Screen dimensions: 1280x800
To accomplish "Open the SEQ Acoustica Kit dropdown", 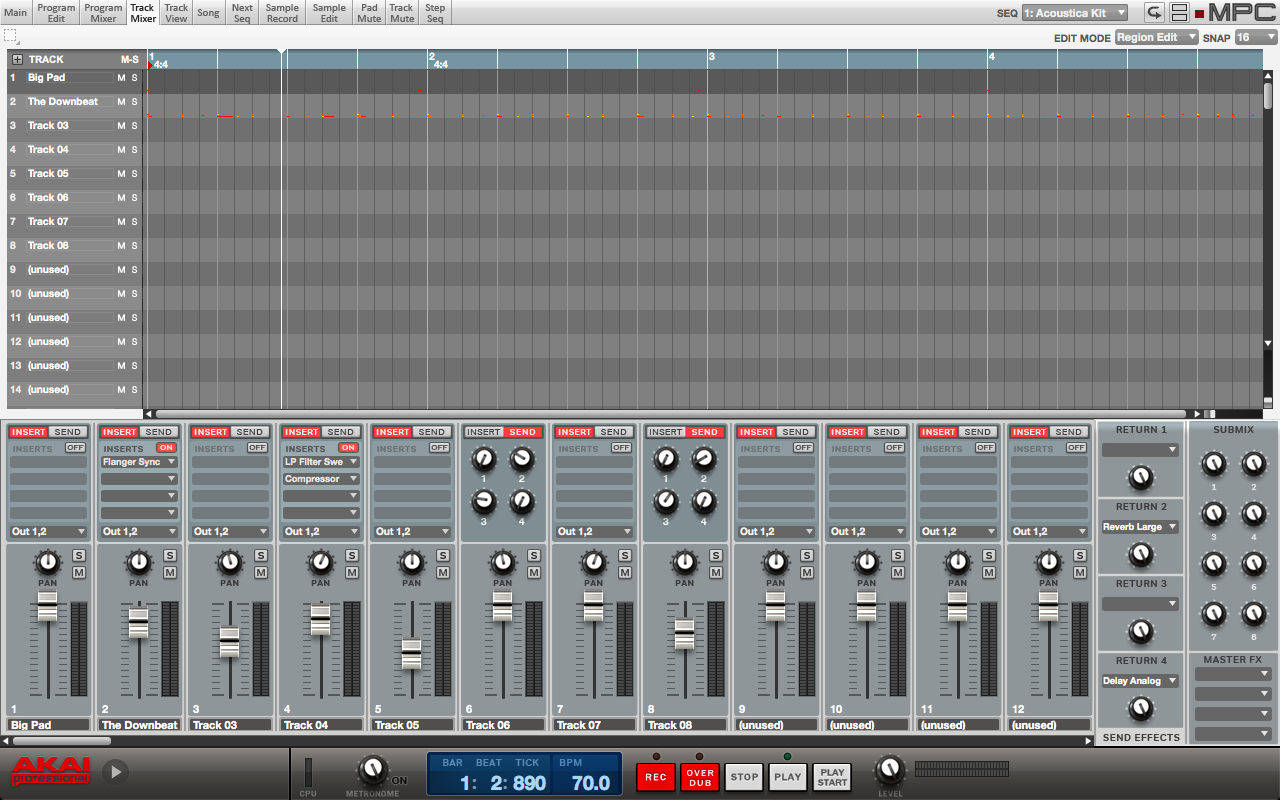I will 1074,13.
